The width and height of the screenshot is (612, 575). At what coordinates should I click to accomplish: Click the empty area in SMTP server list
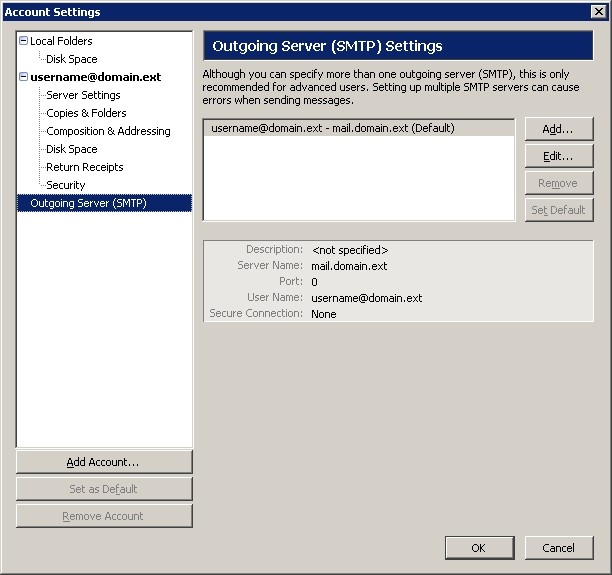point(358,180)
